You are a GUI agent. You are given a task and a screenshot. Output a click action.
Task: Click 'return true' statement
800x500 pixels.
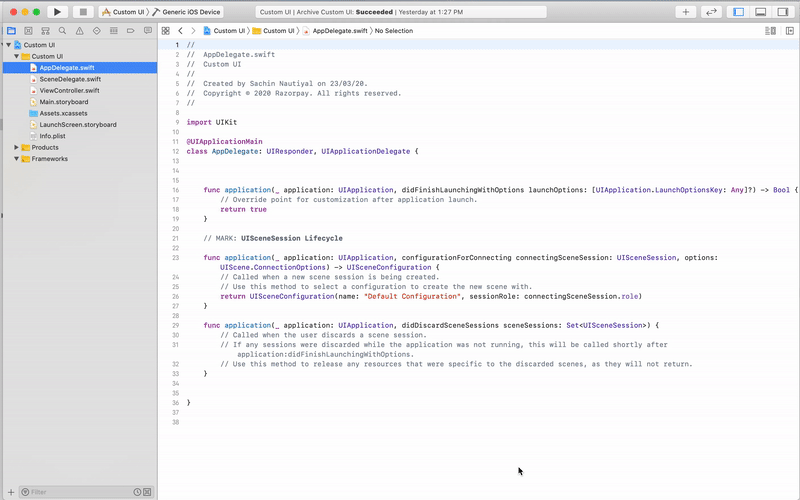[x=243, y=209]
